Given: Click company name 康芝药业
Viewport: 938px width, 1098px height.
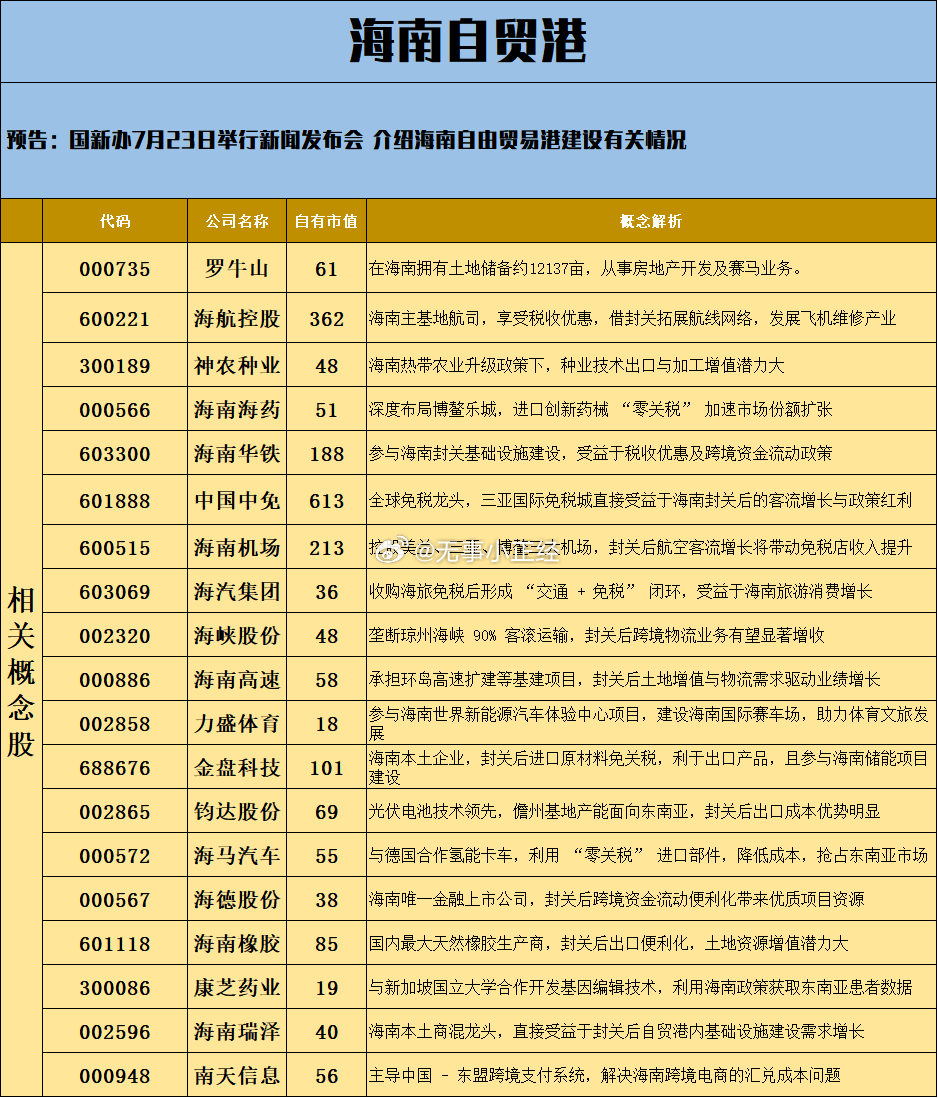Looking at the screenshot, I should pyautogui.click(x=237, y=989).
